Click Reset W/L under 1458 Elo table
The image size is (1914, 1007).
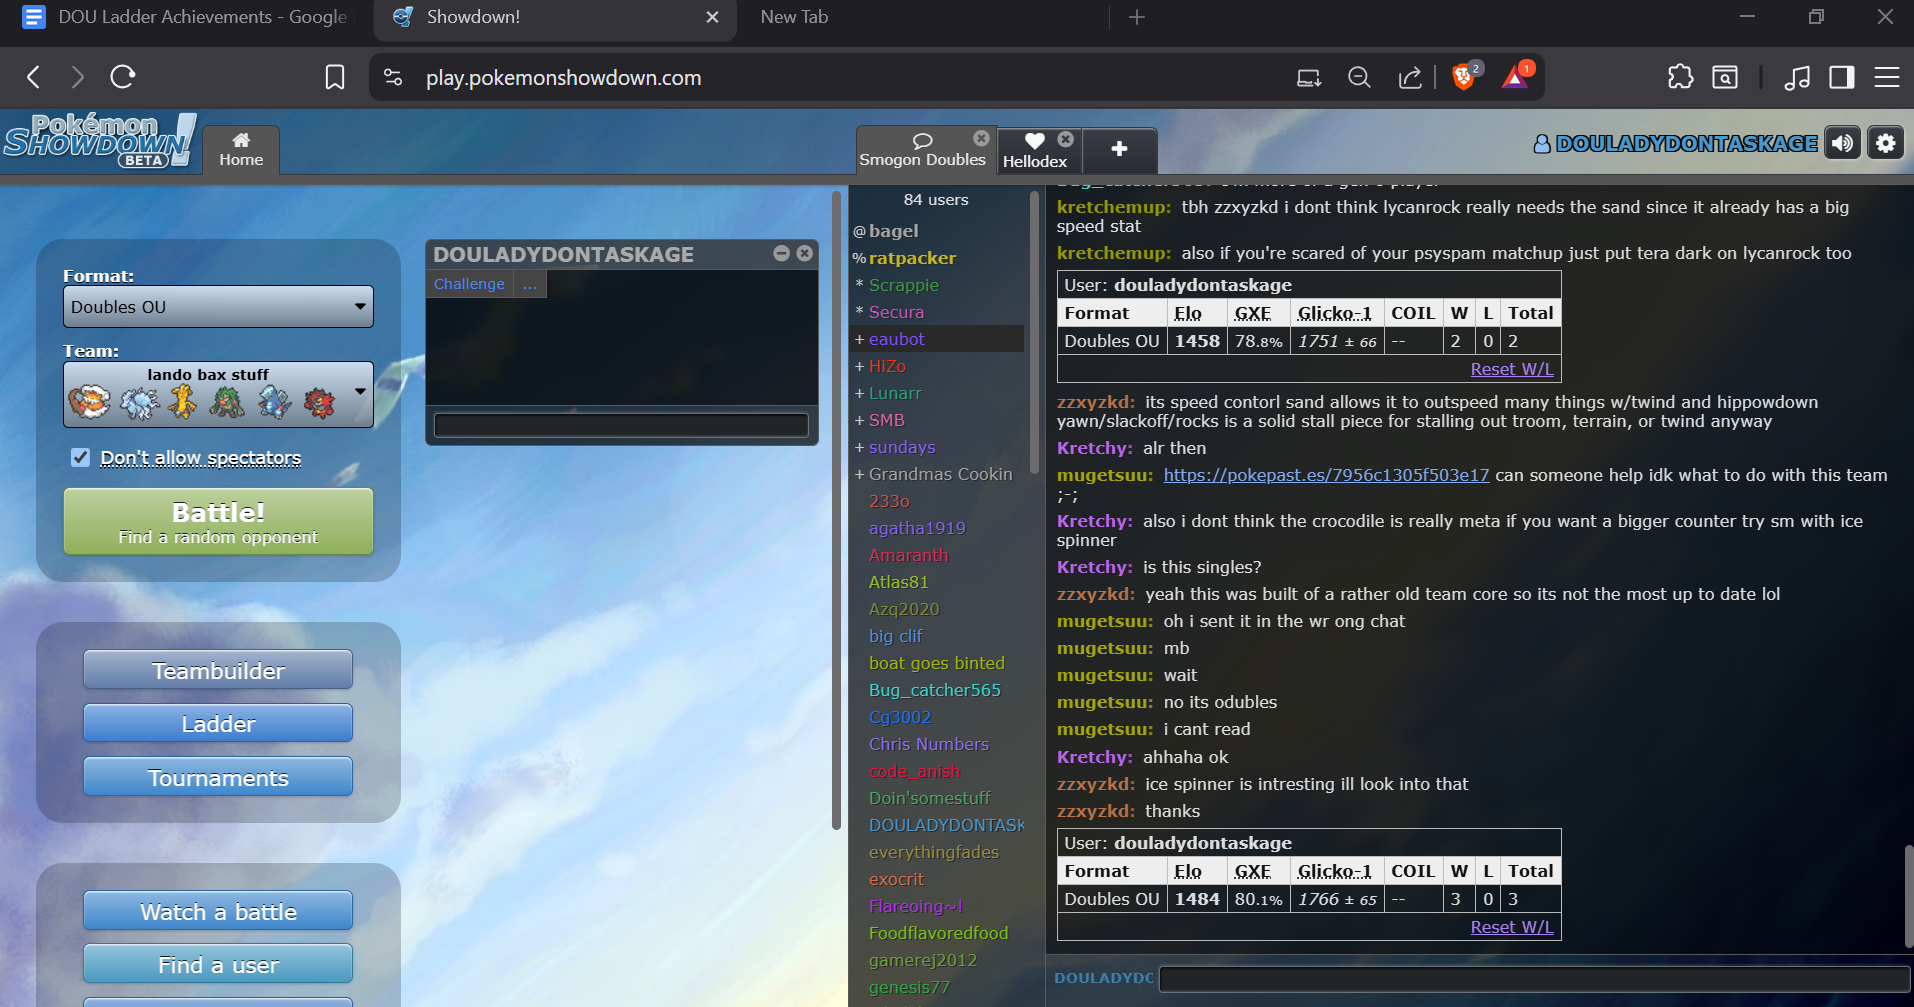pyautogui.click(x=1512, y=369)
